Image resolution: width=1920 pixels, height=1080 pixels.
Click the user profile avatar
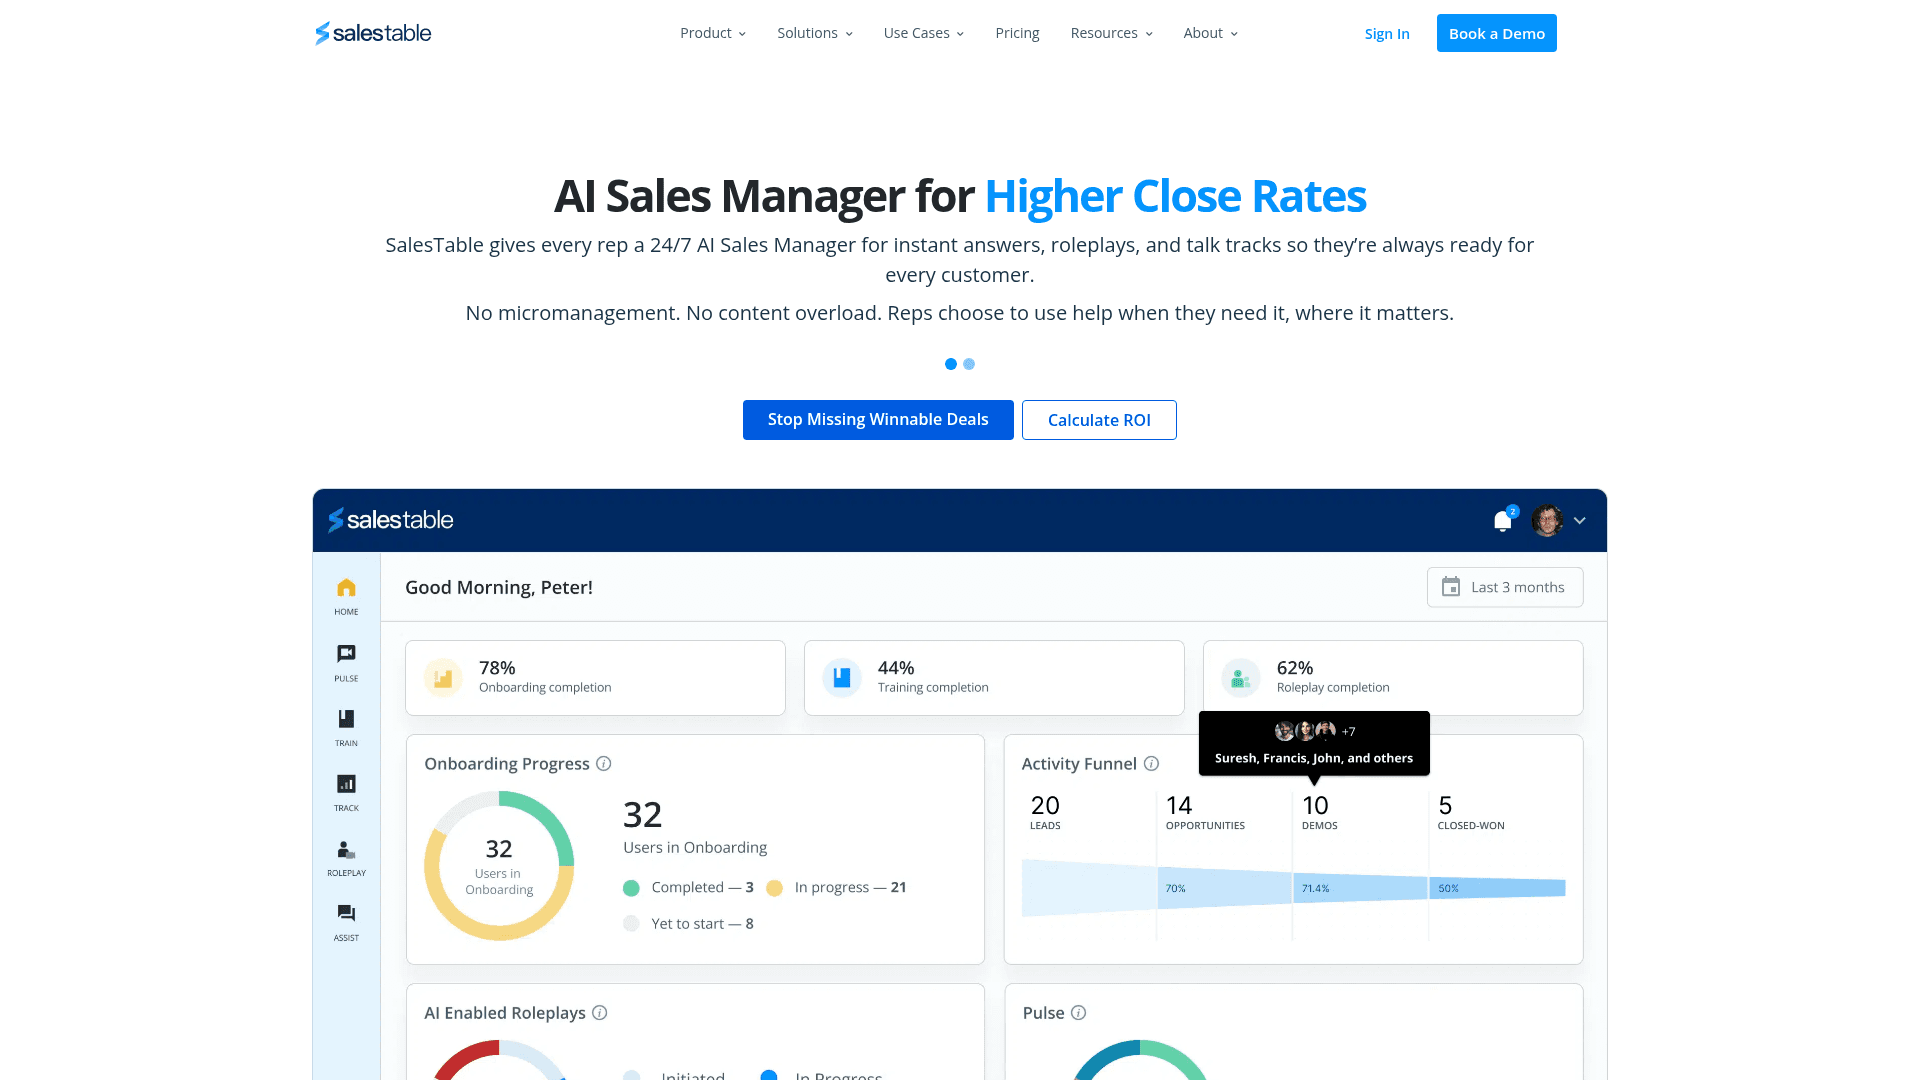(x=1547, y=520)
